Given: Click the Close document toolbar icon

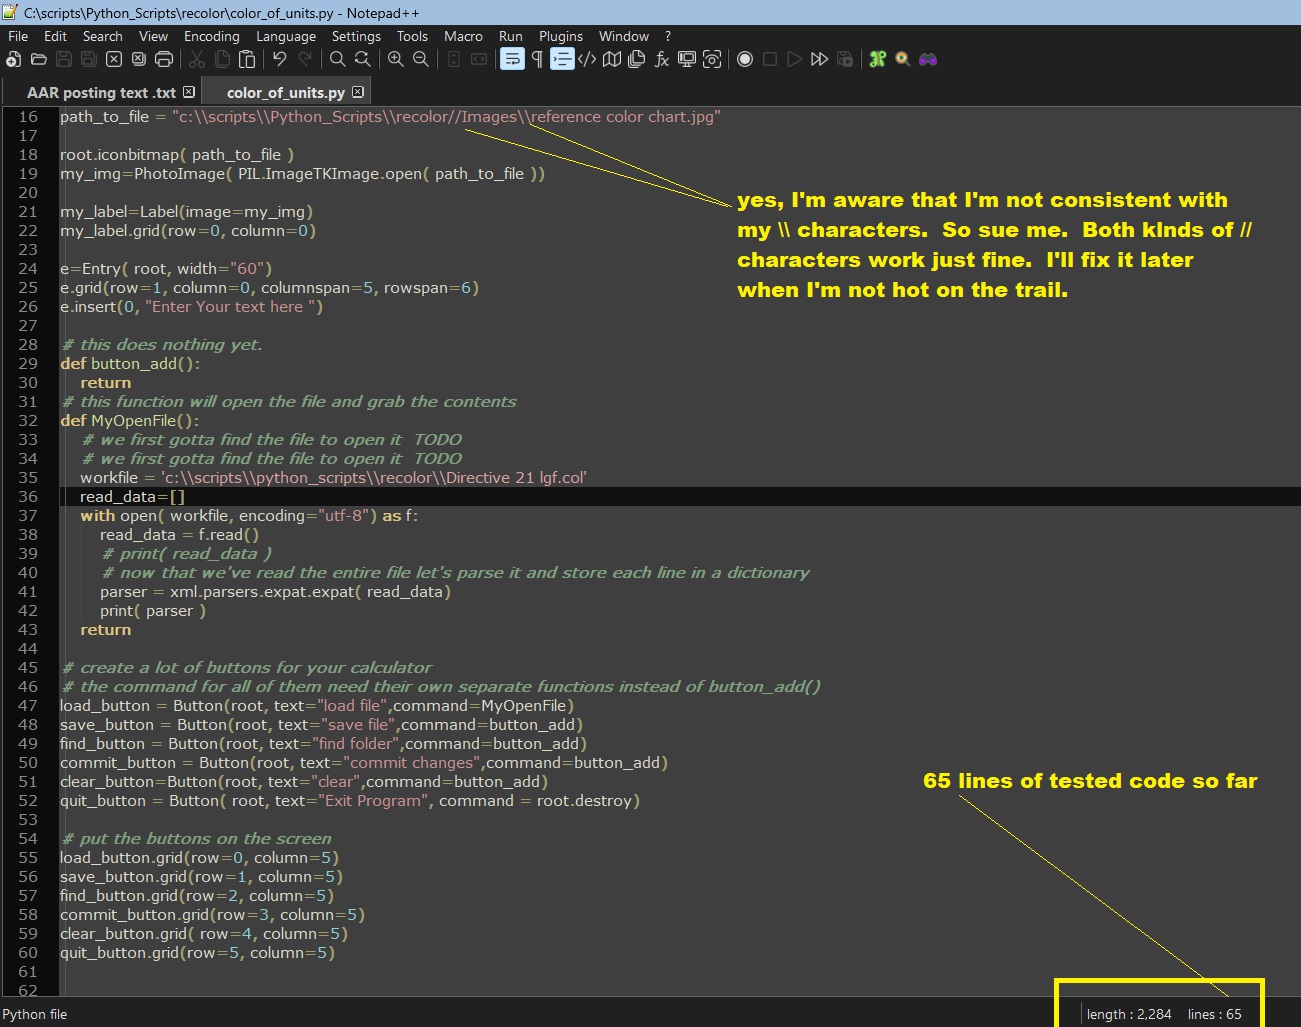Looking at the screenshot, I should coord(114,60).
